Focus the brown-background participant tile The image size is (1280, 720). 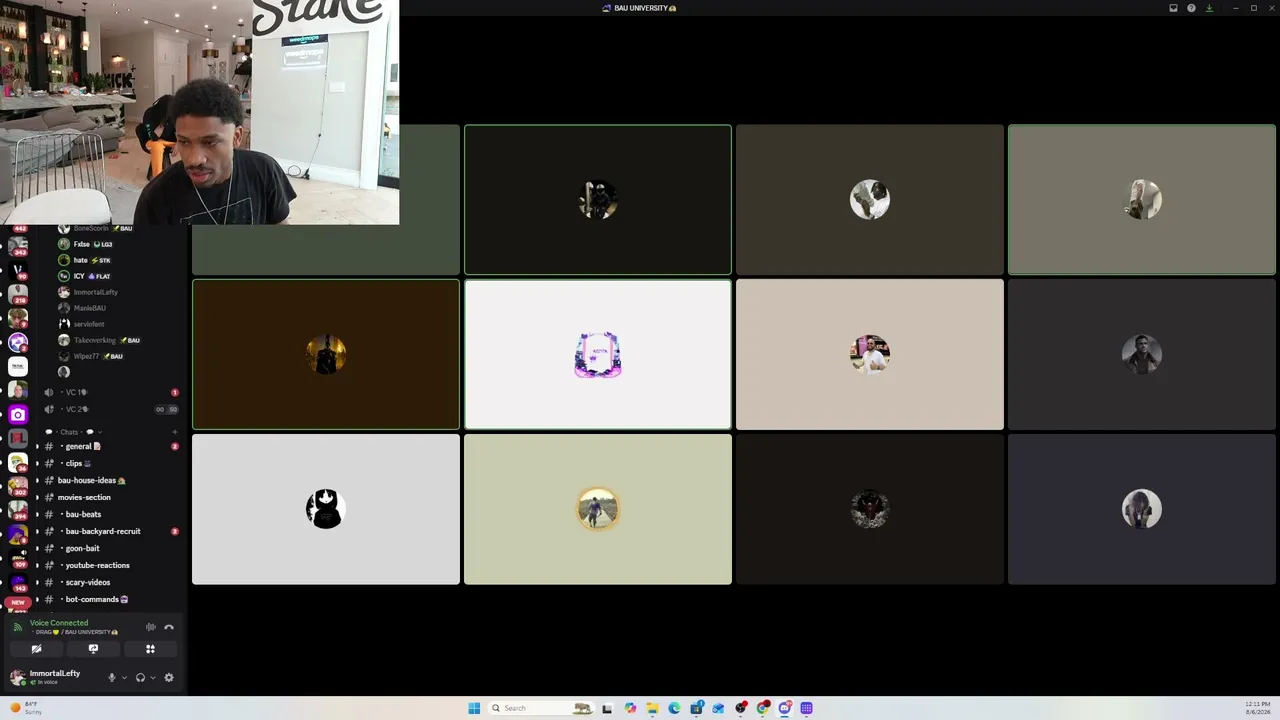[x=326, y=355]
